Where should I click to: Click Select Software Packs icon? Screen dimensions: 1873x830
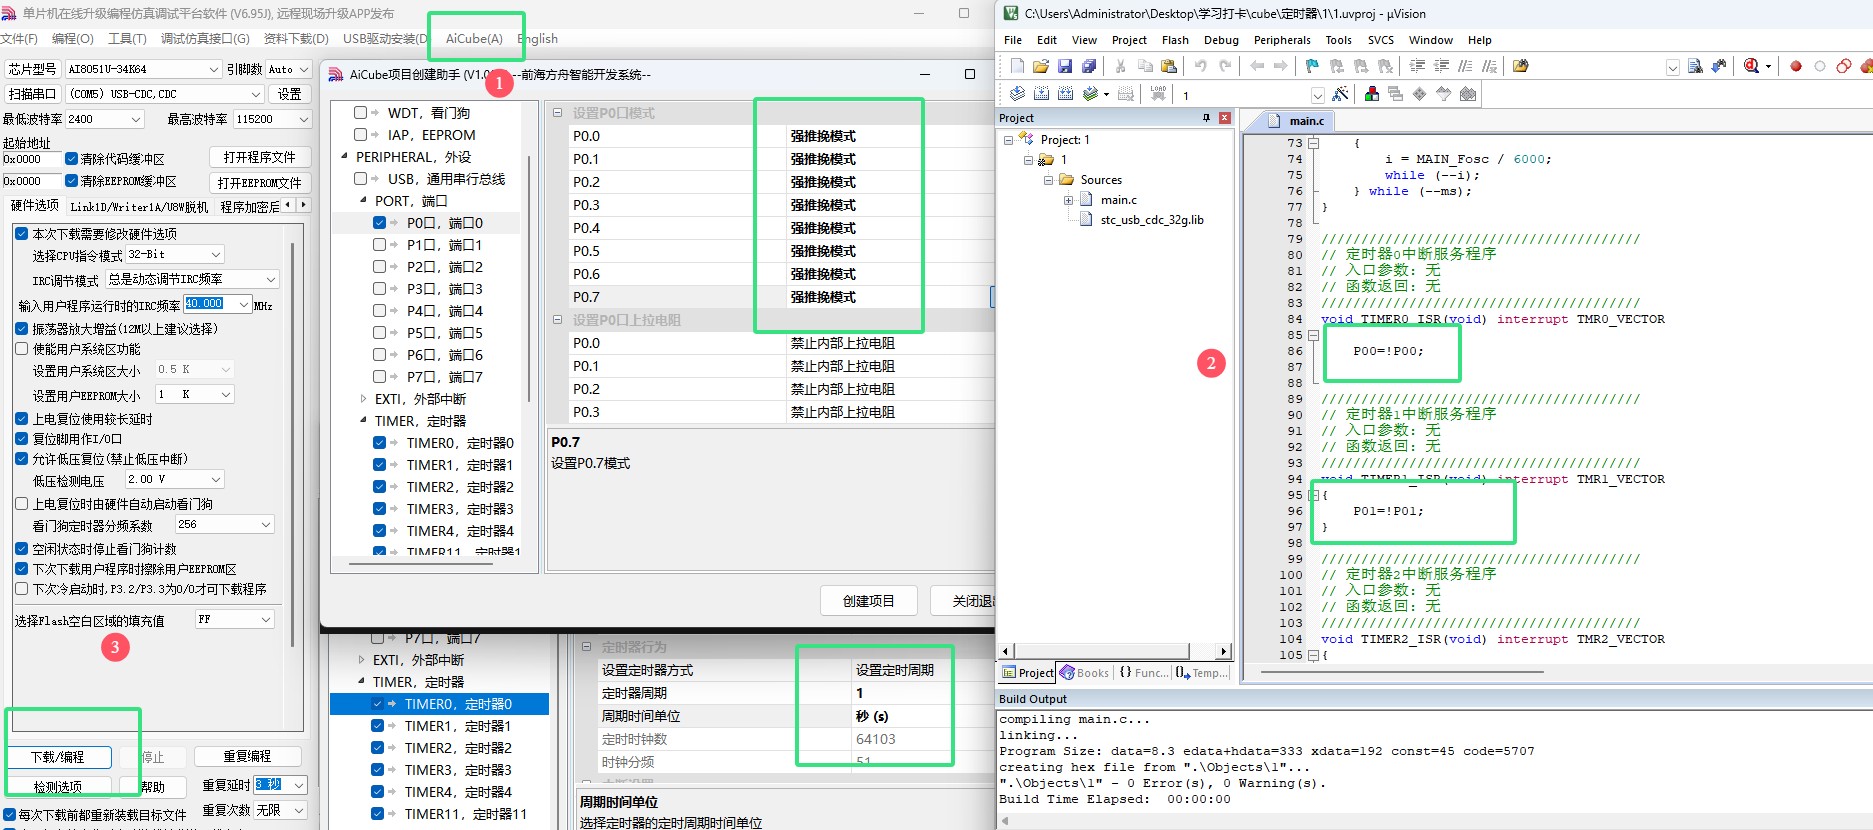(x=1444, y=94)
